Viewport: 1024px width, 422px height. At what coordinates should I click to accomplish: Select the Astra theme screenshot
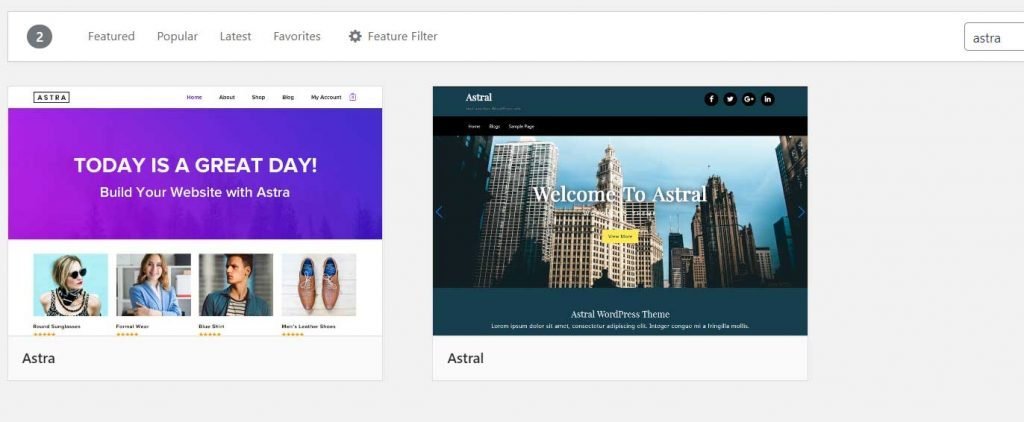[x=195, y=211]
